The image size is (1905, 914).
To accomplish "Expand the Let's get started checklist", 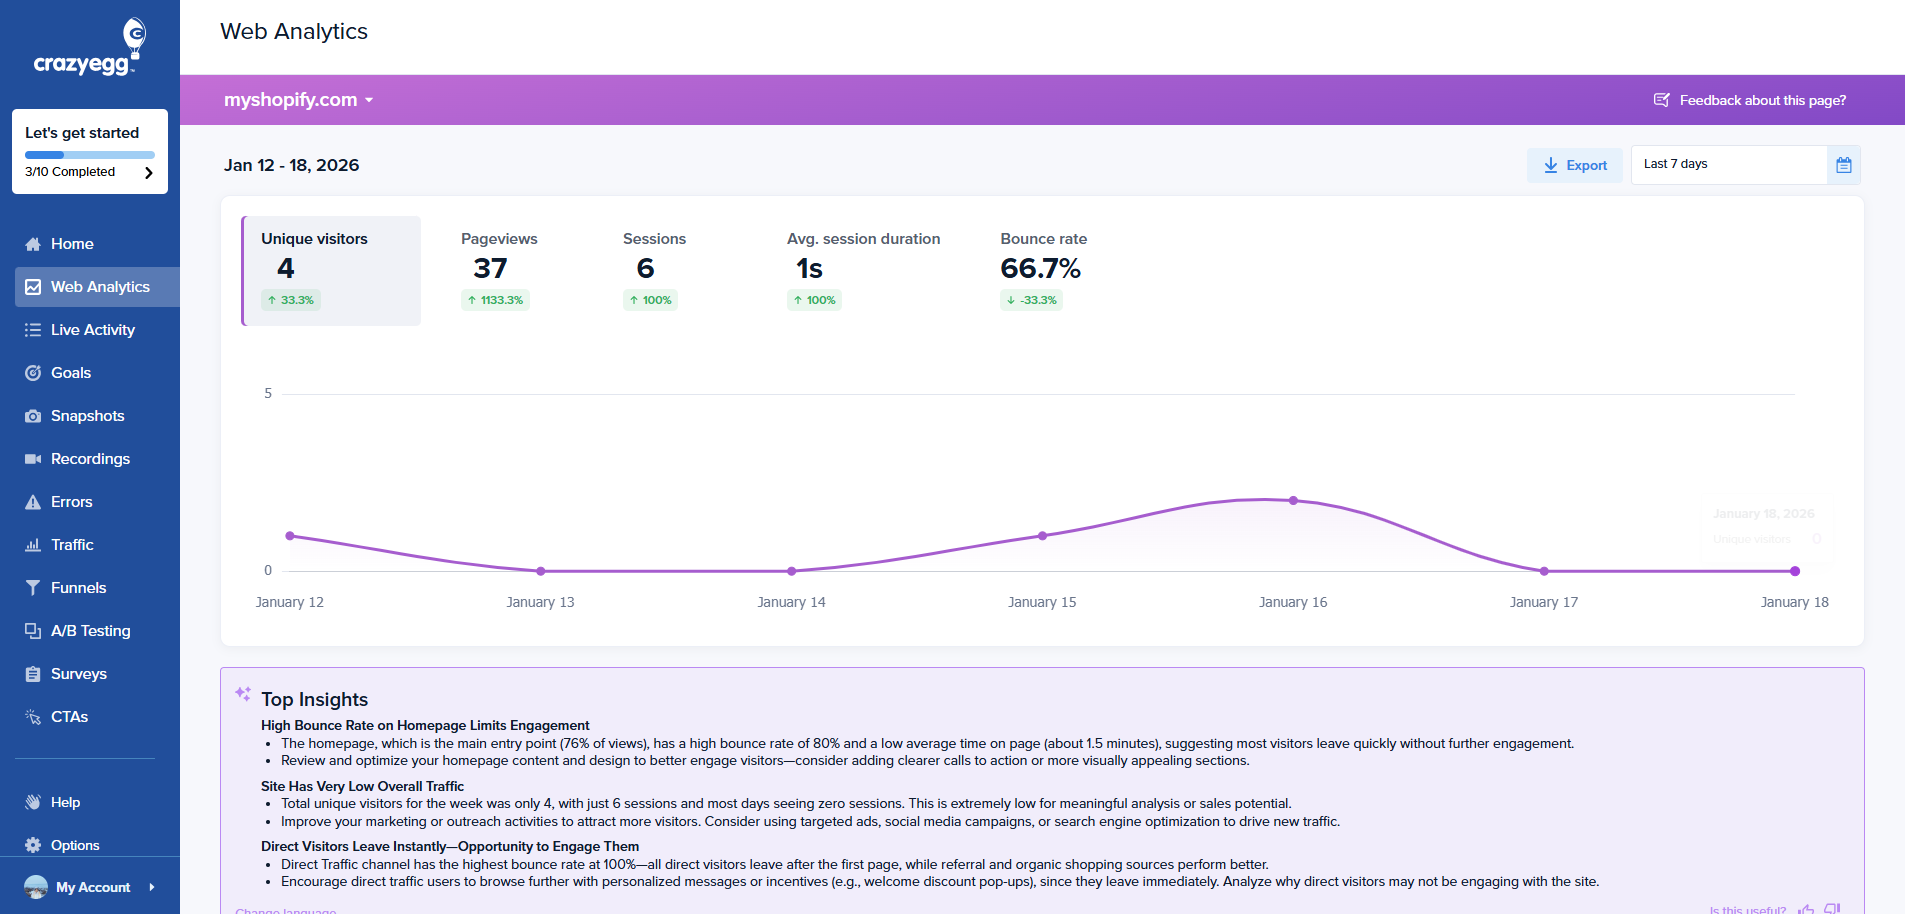I will pos(148,171).
